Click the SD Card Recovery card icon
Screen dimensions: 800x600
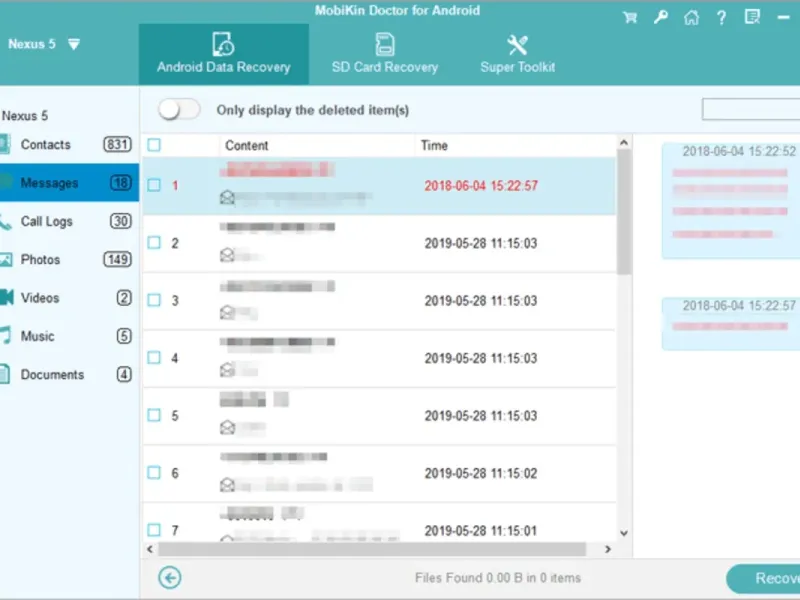(385, 44)
